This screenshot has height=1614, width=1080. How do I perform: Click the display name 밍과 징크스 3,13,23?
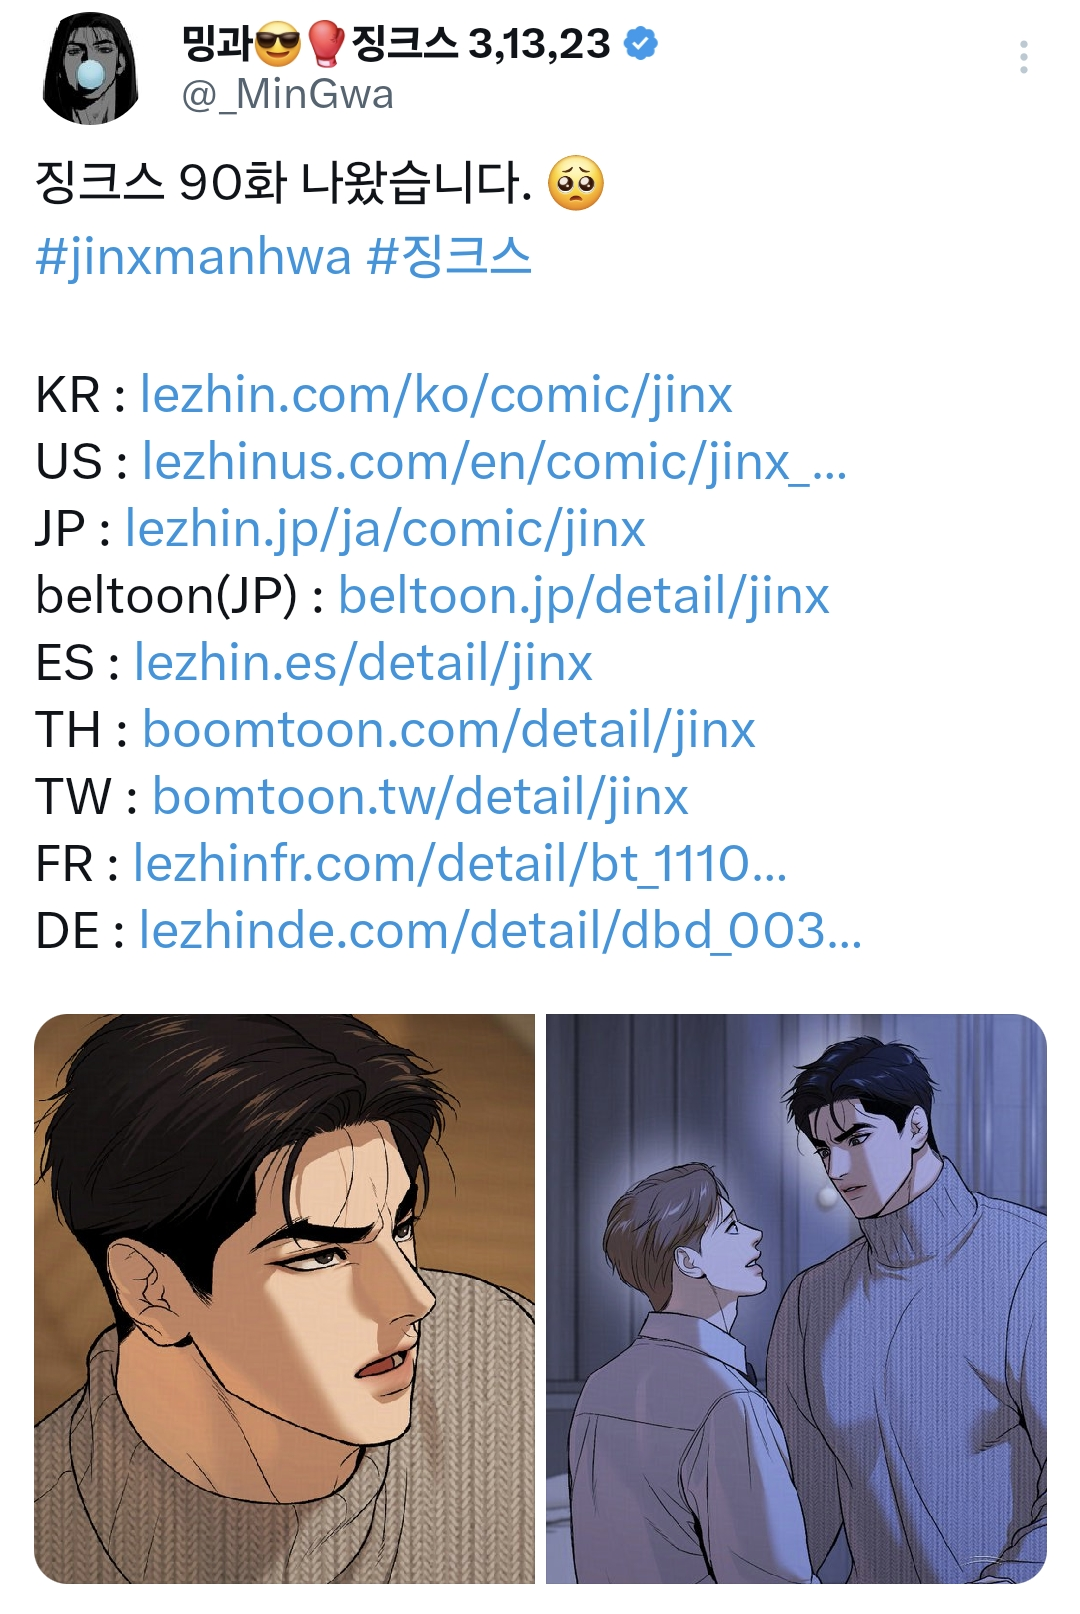[396, 44]
